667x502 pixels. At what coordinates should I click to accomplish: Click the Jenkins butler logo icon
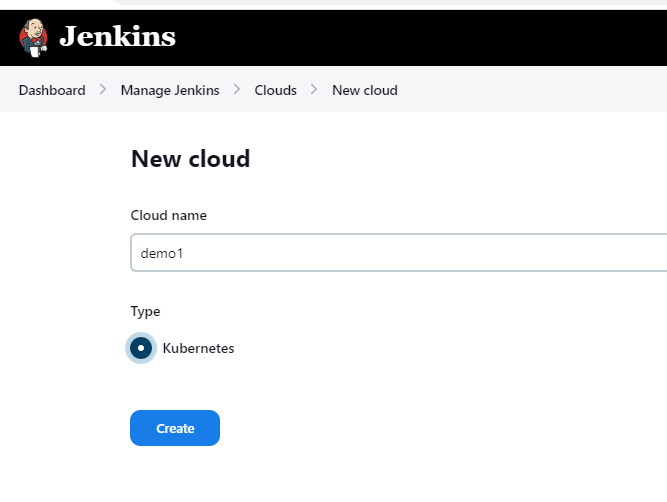pos(33,37)
